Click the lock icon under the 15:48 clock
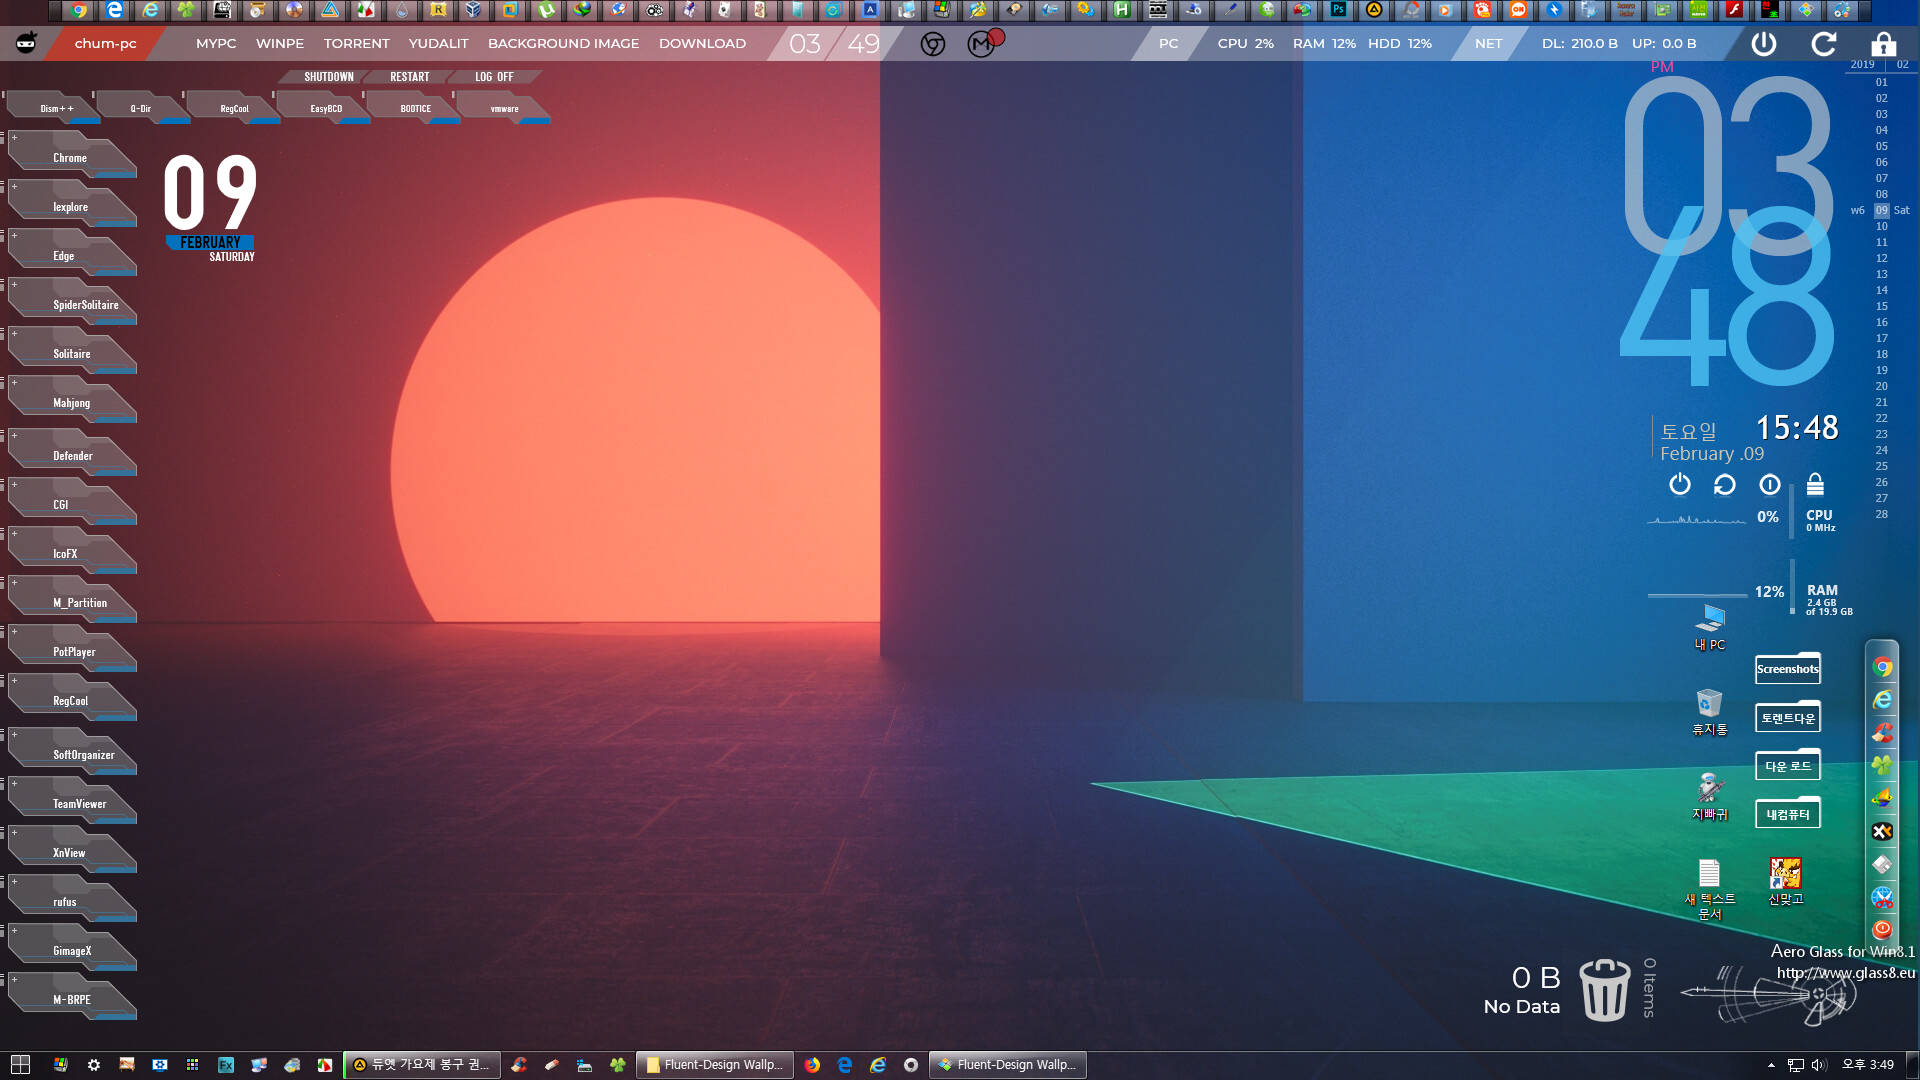The width and height of the screenshot is (1920, 1080). coord(1815,484)
